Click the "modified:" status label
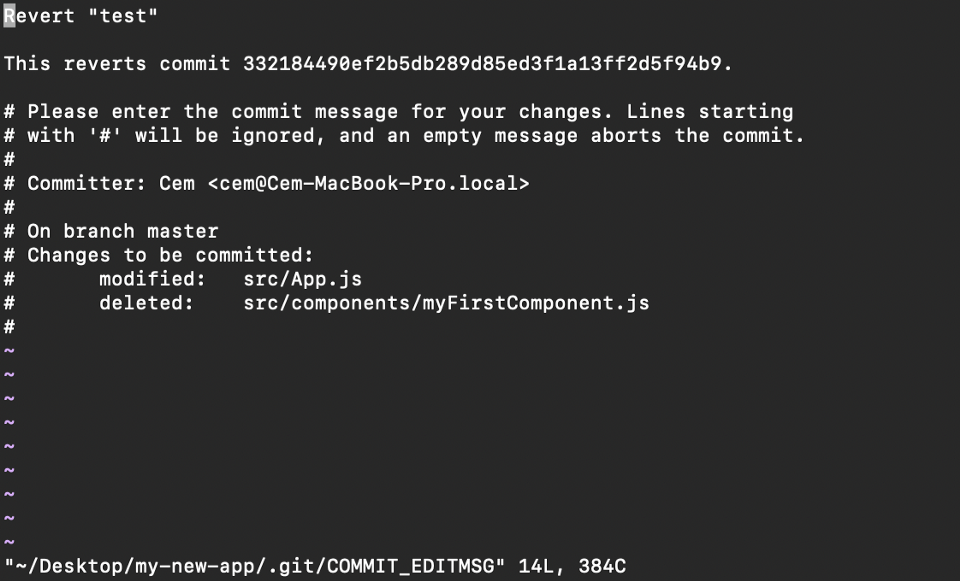The height and width of the screenshot is (581, 960). pos(146,280)
